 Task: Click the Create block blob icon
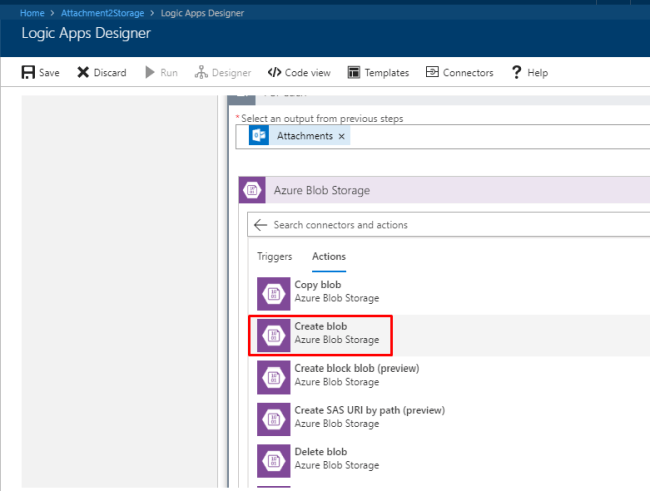pyautogui.click(x=274, y=377)
